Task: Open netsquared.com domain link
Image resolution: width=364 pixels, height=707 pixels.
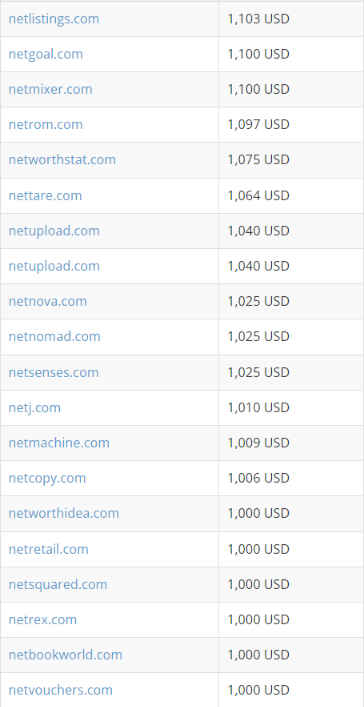Action: click(x=58, y=584)
